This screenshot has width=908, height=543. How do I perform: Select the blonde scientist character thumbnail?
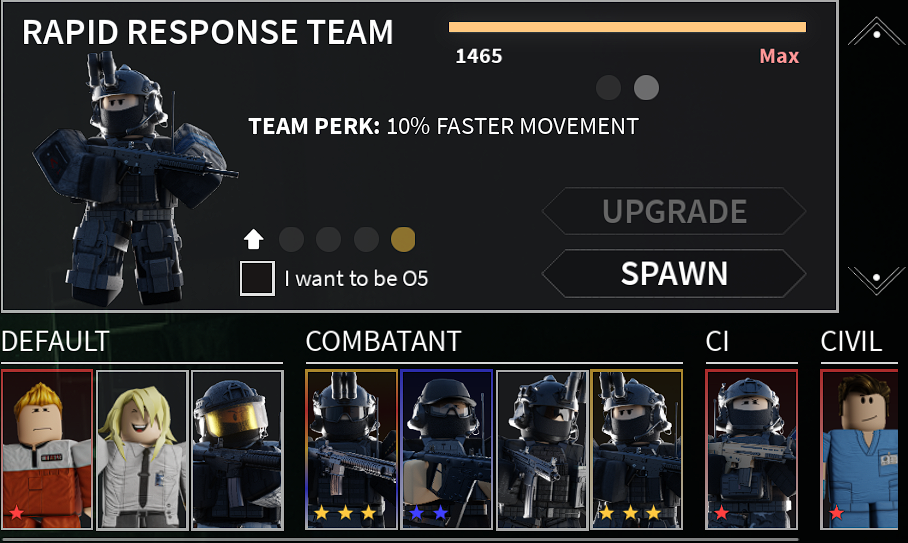[142, 449]
